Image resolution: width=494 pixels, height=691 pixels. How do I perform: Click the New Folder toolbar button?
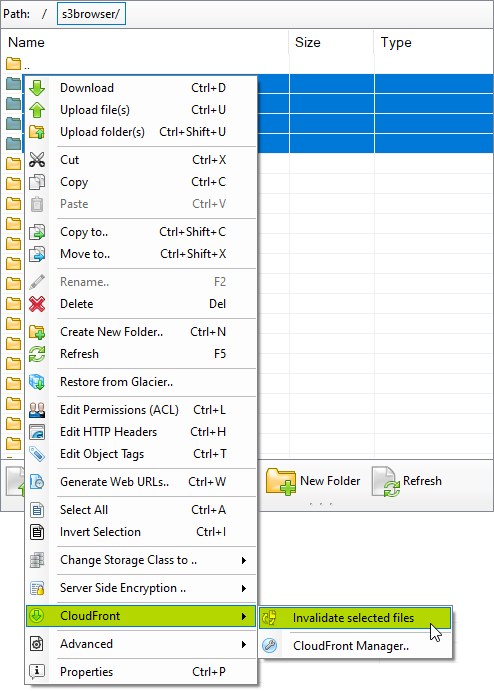(313, 481)
